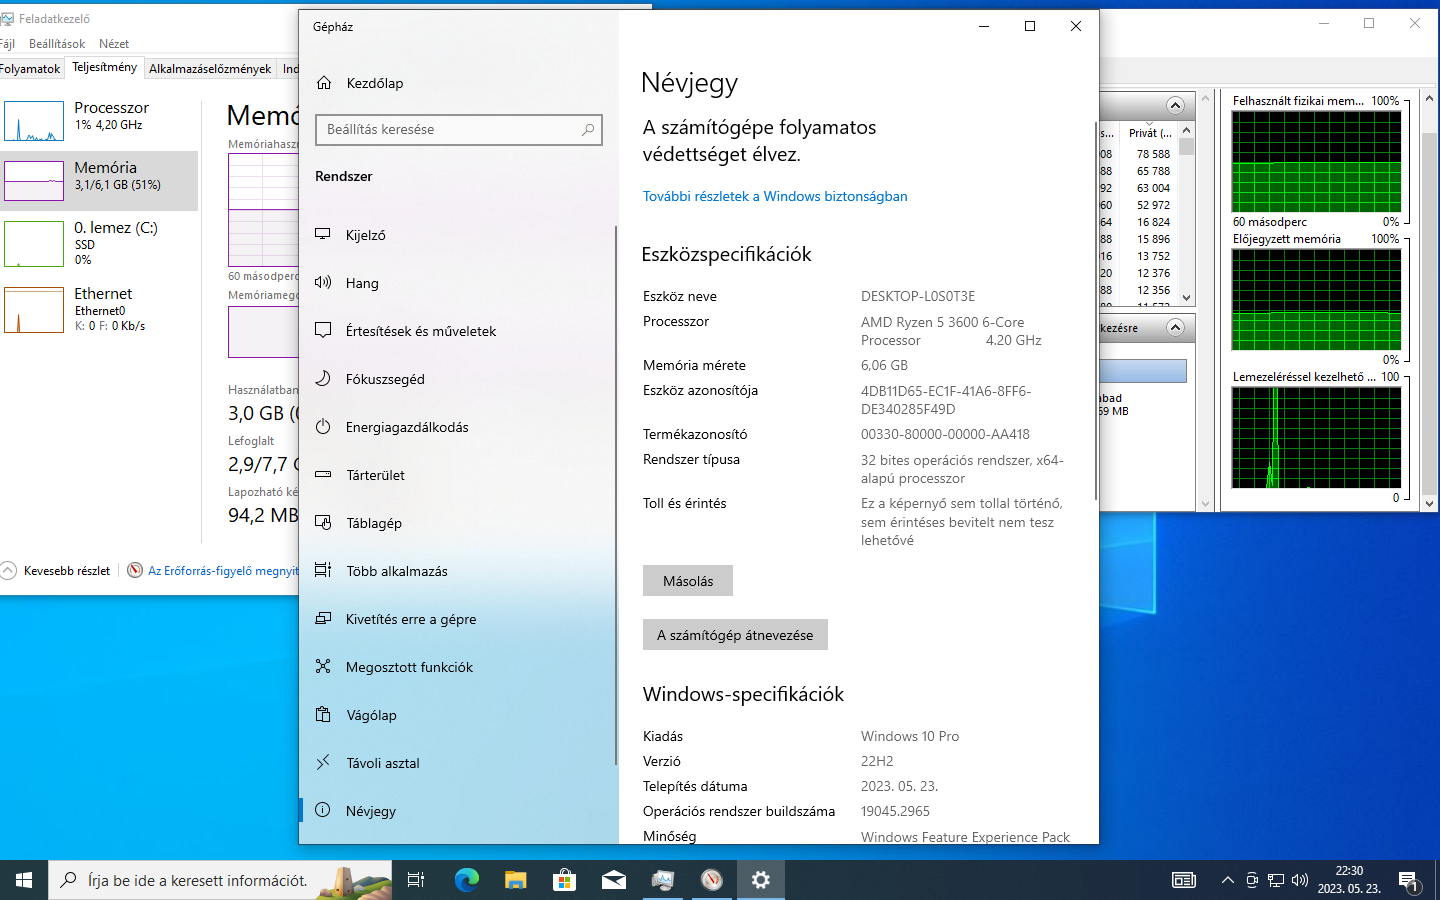Click A számítógép átnevezése button
This screenshot has height=900, width=1440.
click(x=735, y=635)
